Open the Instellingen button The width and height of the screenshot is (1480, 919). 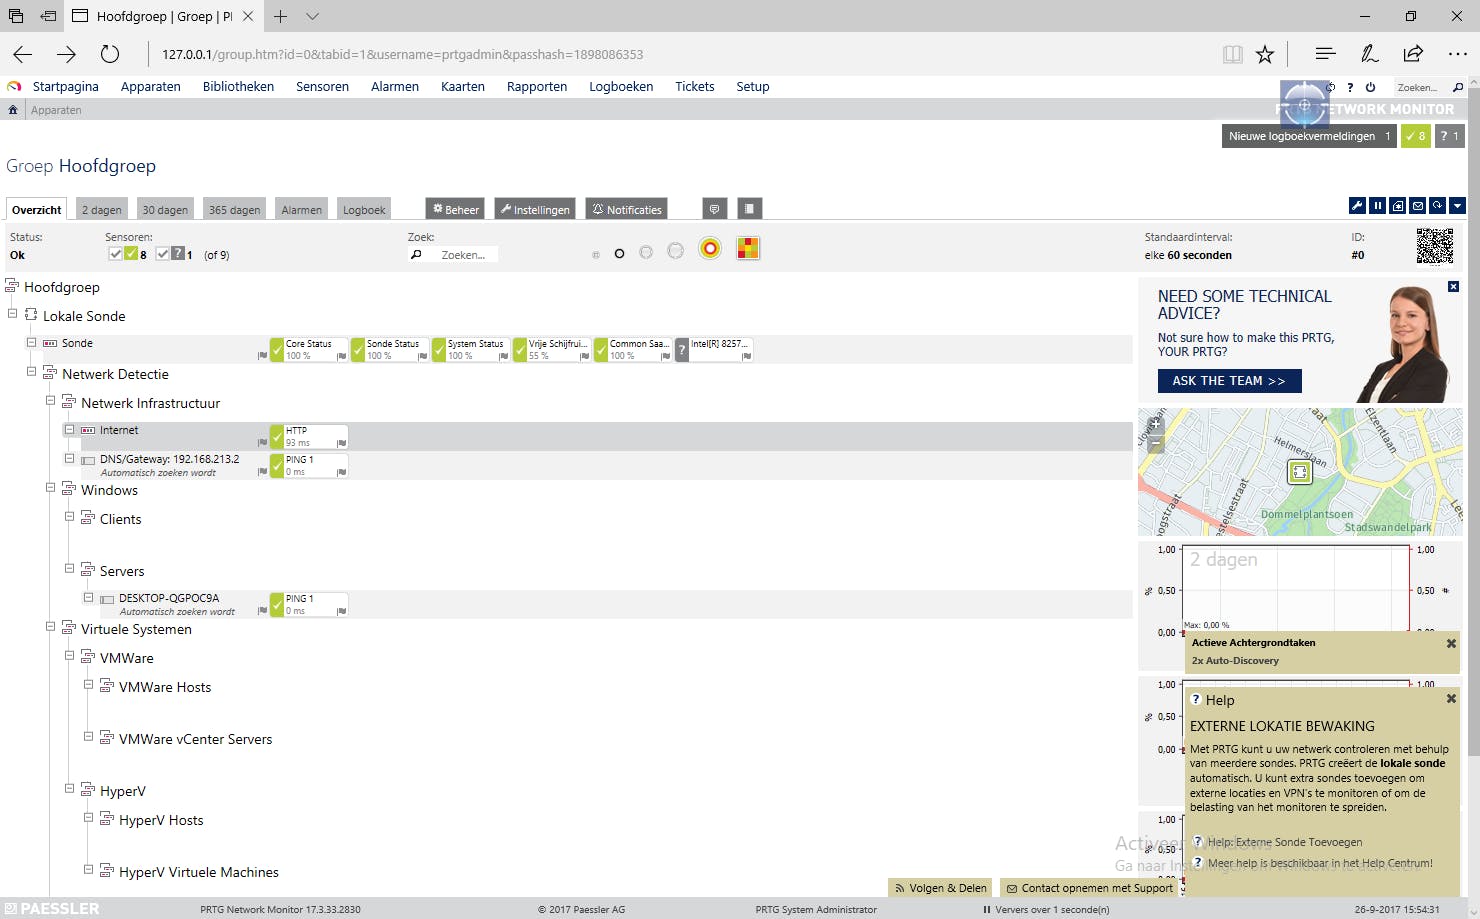(x=535, y=209)
